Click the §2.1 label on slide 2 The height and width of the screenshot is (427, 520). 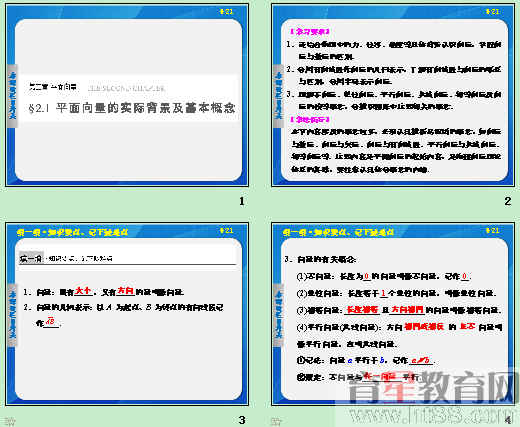pos(493,11)
